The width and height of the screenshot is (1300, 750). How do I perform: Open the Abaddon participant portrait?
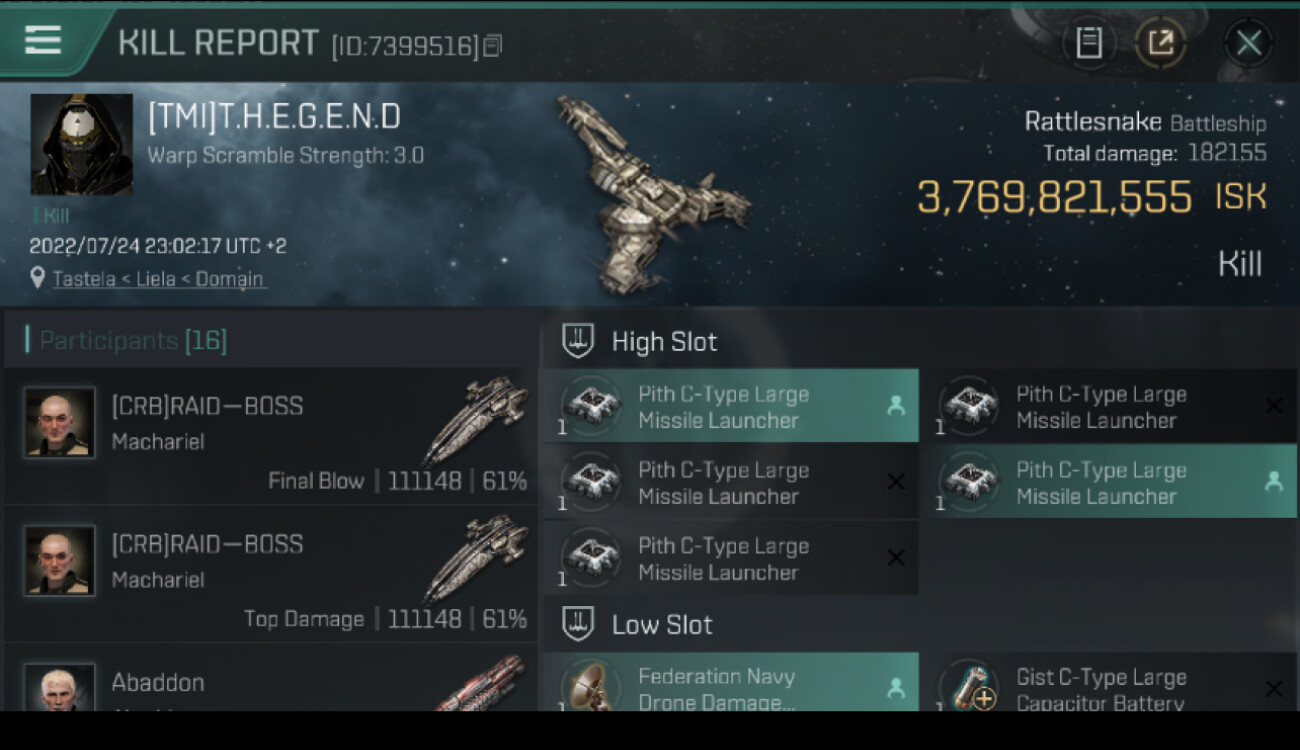(x=59, y=688)
